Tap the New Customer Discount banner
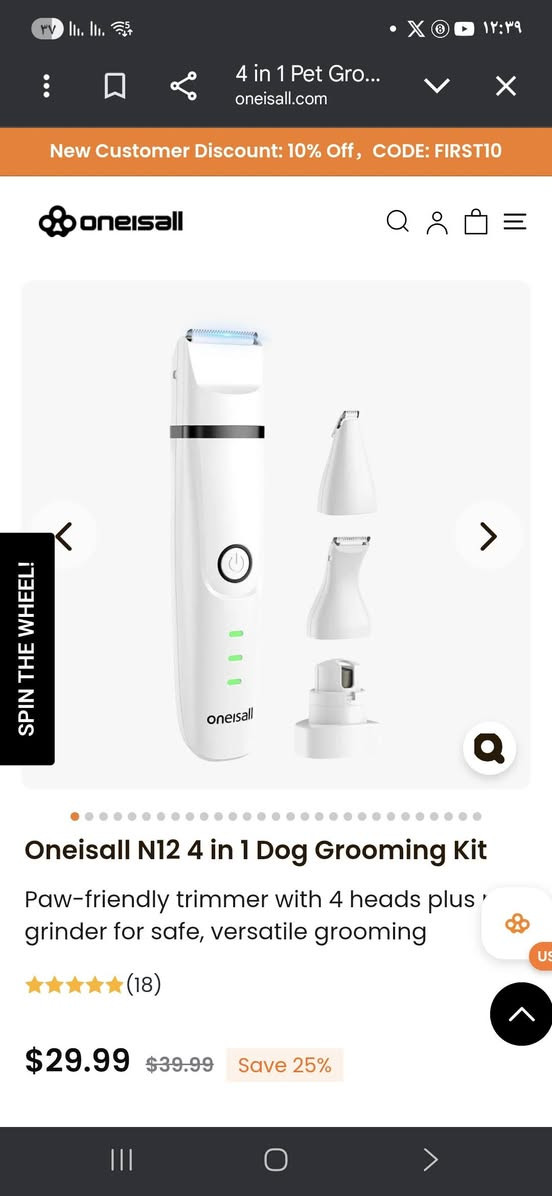The width and height of the screenshot is (552, 1196). tap(276, 151)
